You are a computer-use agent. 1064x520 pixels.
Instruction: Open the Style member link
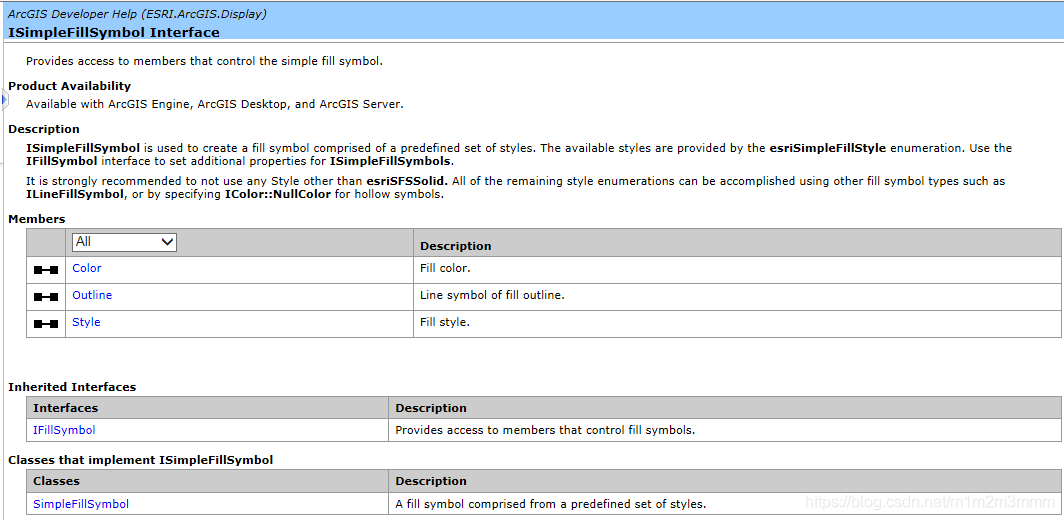coord(86,322)
